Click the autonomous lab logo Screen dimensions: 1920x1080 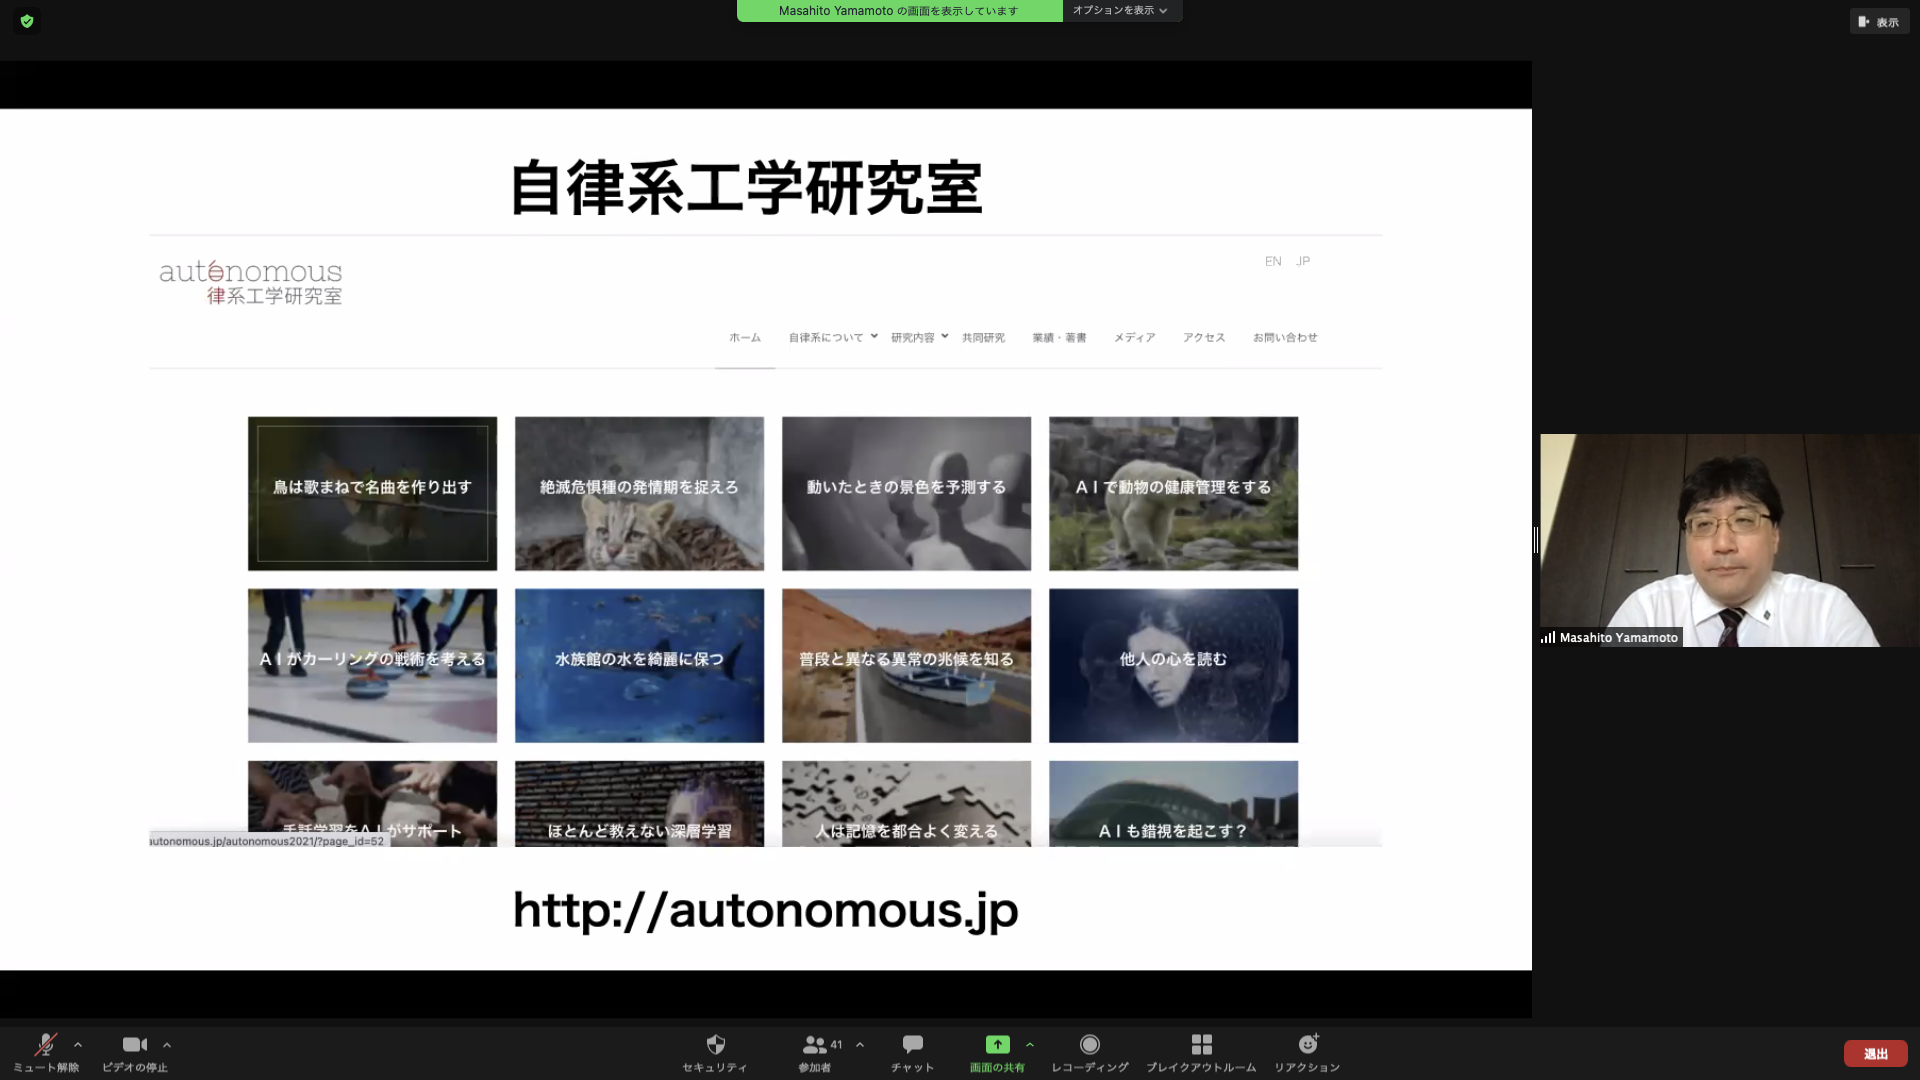251,282
